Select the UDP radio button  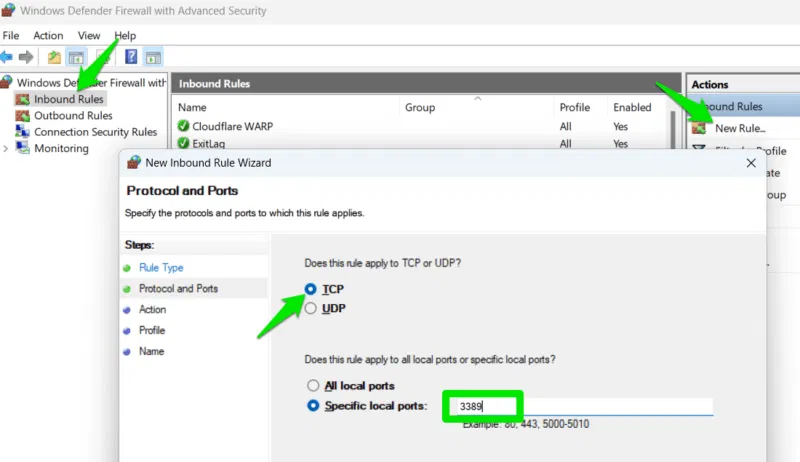(311, 309)
